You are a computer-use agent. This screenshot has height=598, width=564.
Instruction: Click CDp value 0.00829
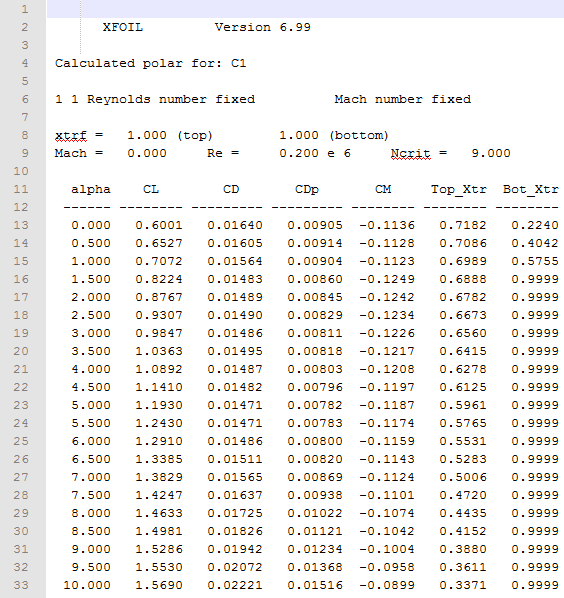[315, 315]
